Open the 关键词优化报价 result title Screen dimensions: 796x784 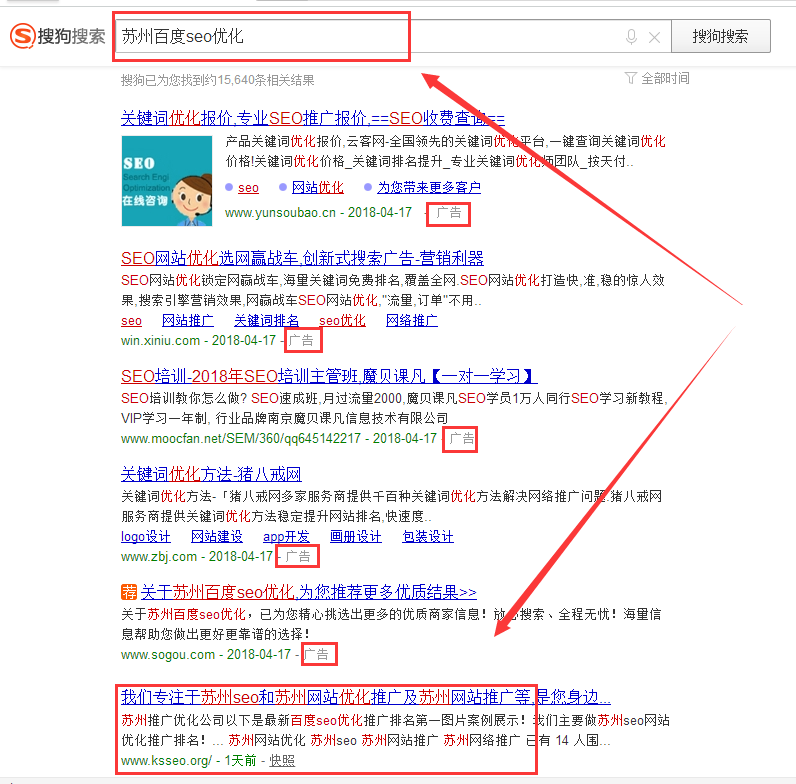point(312,116)
